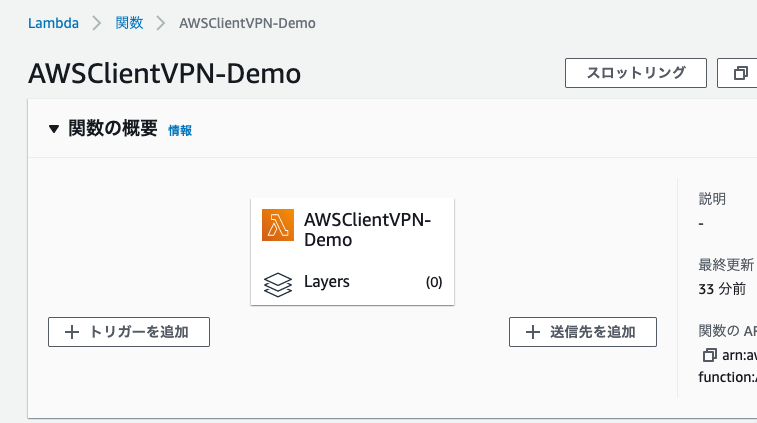Copy the function ARN via copy icon
This screenshot has width=757, height=423.
coord(709,355)
